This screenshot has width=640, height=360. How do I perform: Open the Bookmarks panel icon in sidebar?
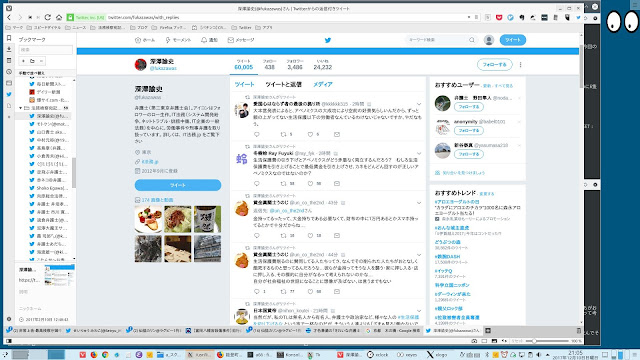tap(9, 38)
